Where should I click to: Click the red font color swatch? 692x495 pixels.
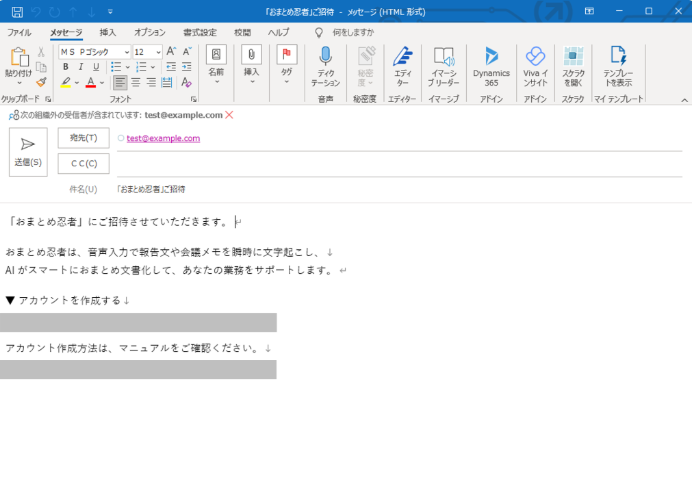90,83
